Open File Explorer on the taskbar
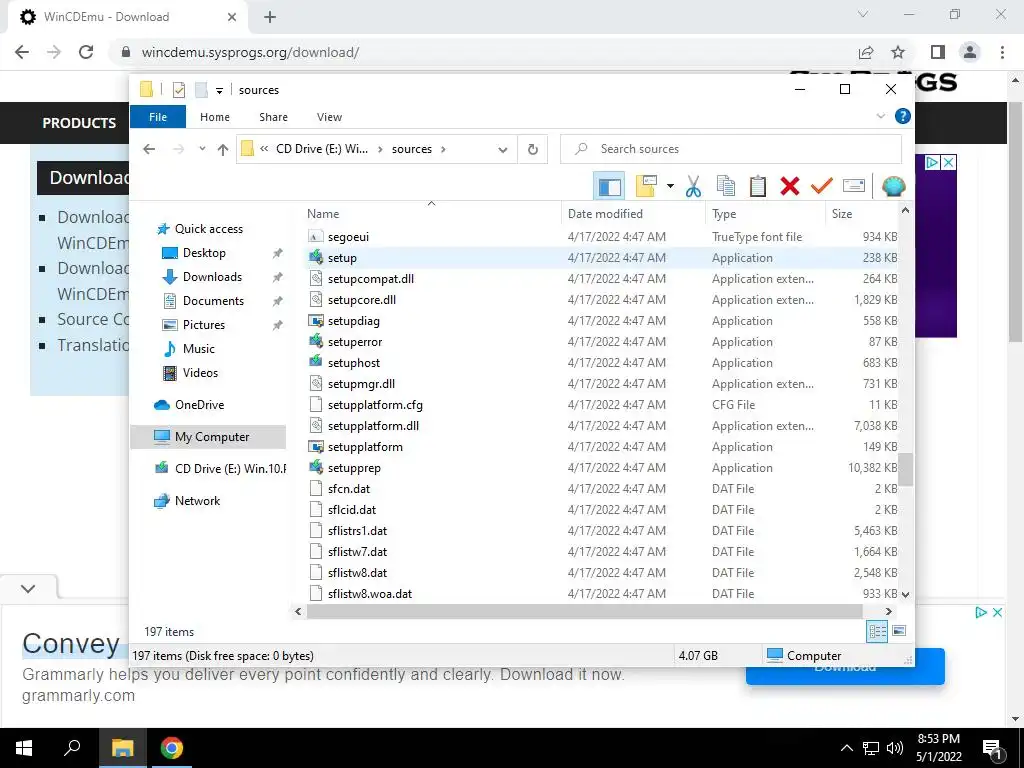Viewport: 1024px width, 768px height. (122, 748)
